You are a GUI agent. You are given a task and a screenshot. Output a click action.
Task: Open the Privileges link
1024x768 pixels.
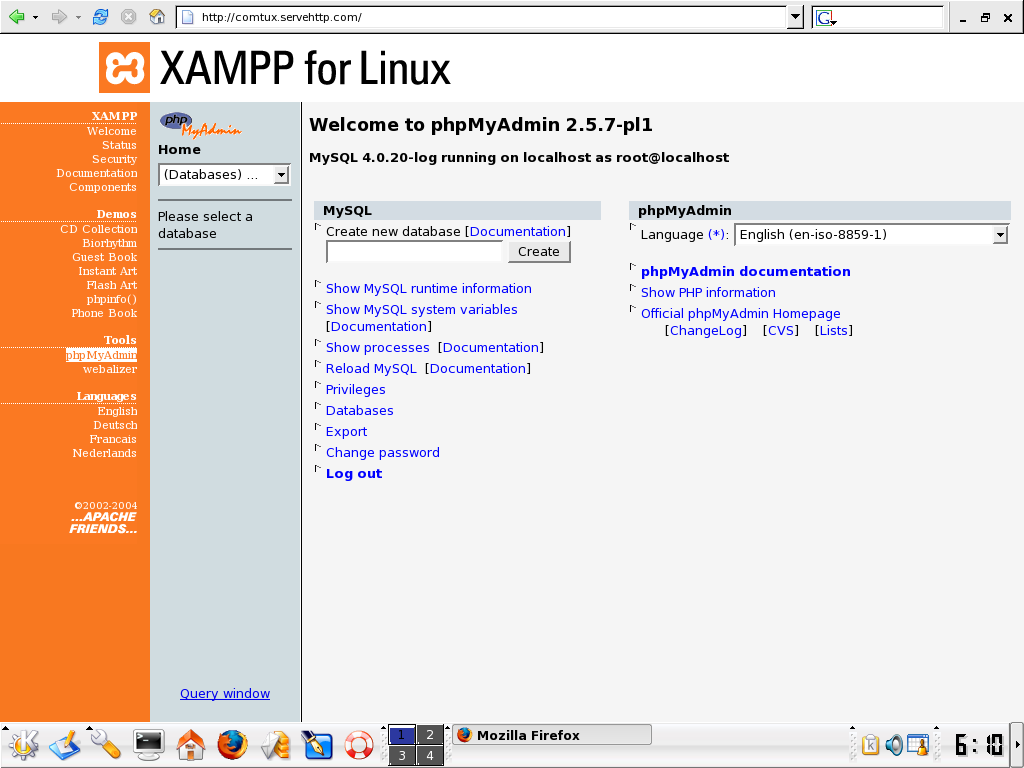tap(355, 389)
